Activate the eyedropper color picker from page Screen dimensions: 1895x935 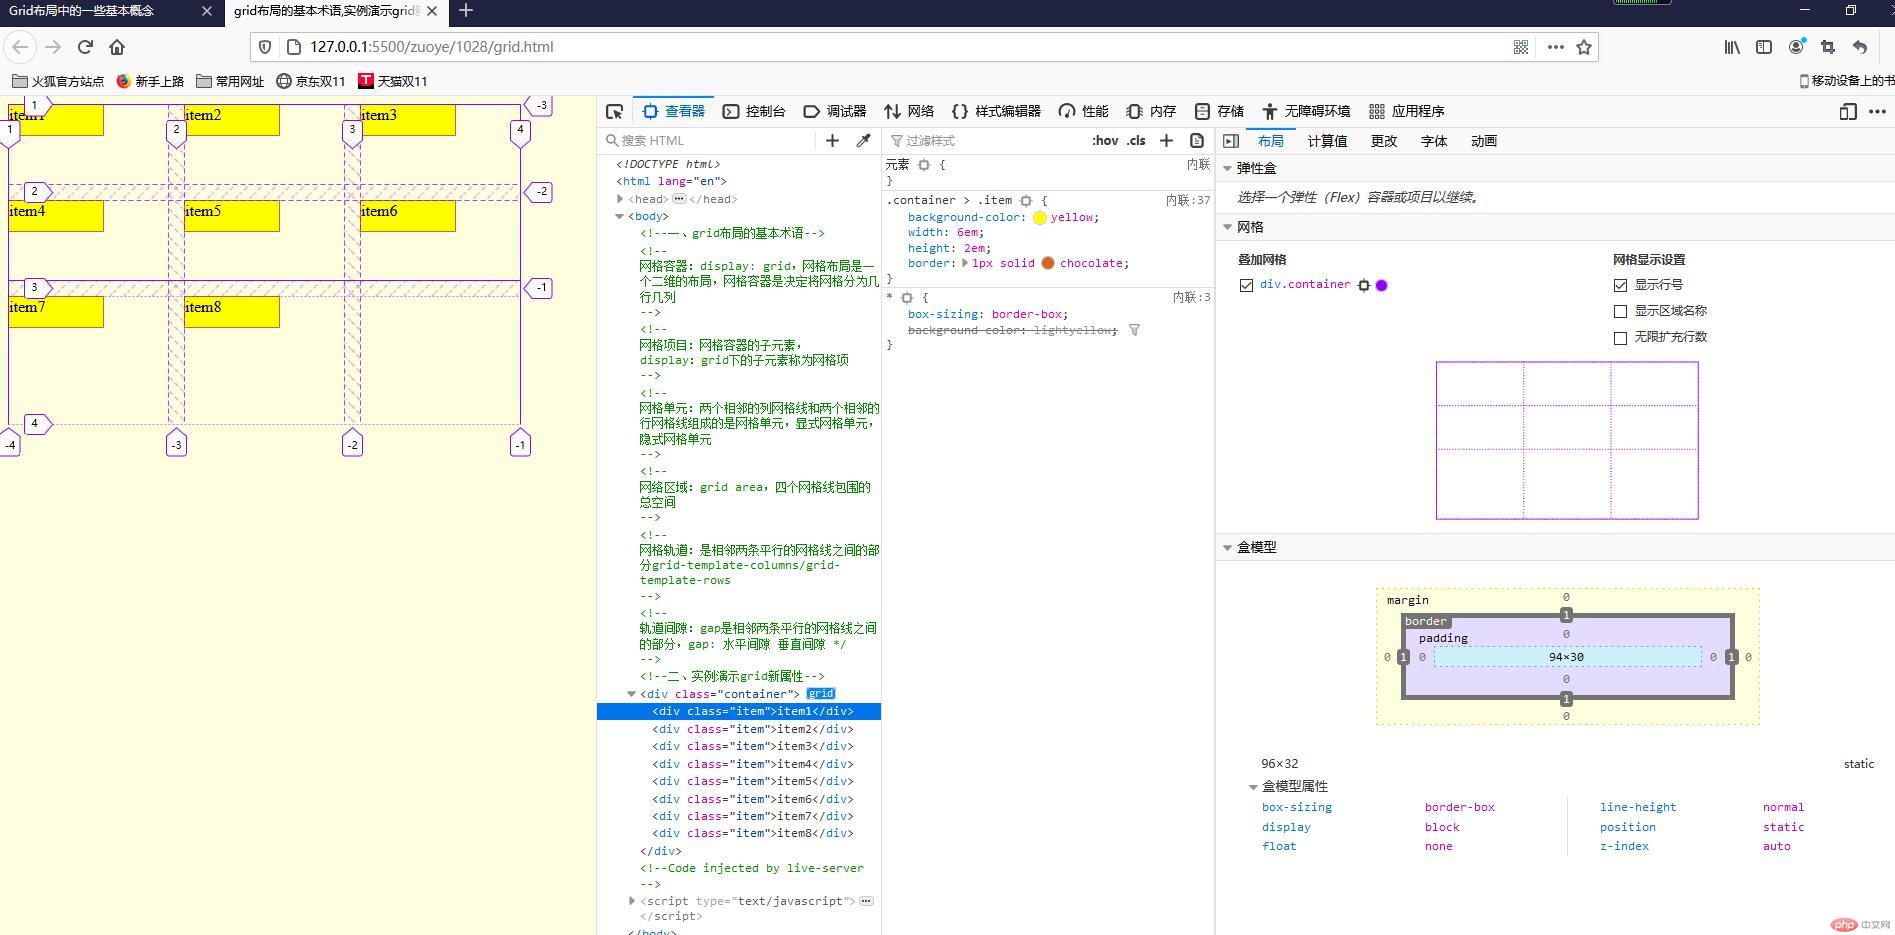click(x=863, y=141)
